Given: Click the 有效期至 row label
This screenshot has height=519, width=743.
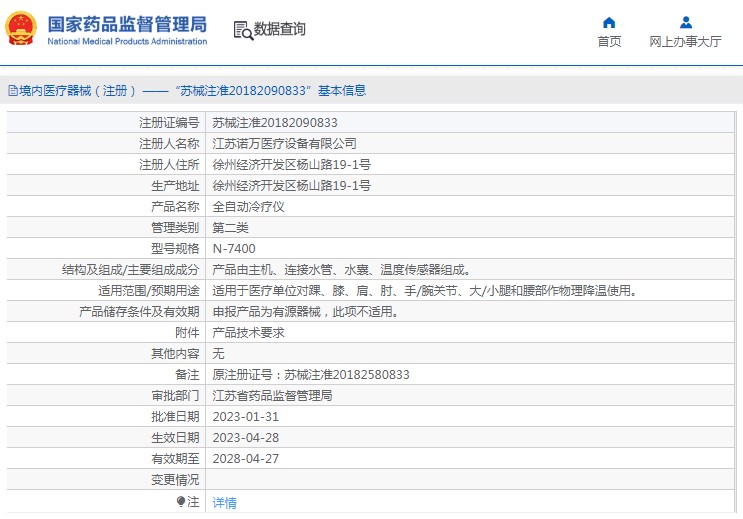Looking at the screenshot, I should click(175, 459).
